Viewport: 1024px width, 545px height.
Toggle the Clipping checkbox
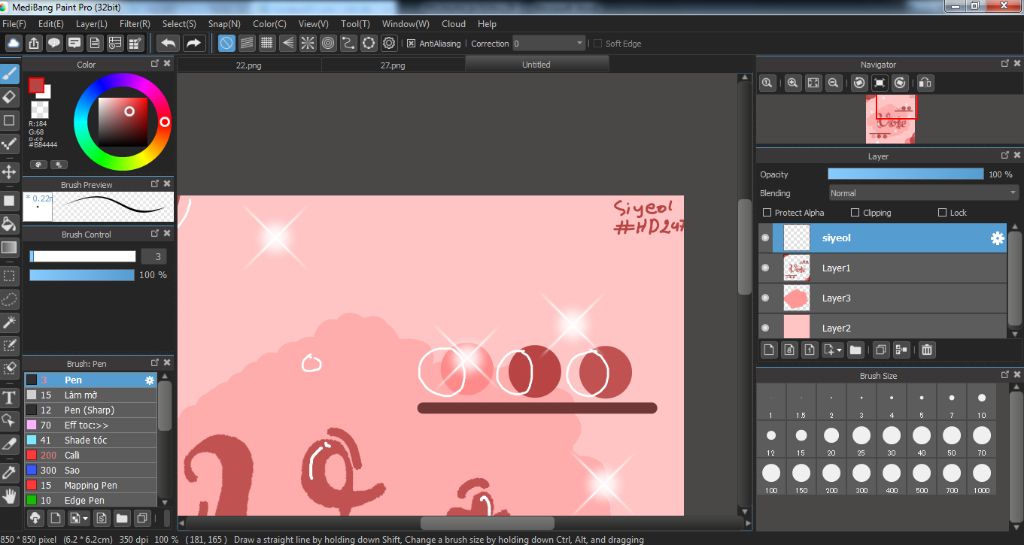(x=855, y=213)
